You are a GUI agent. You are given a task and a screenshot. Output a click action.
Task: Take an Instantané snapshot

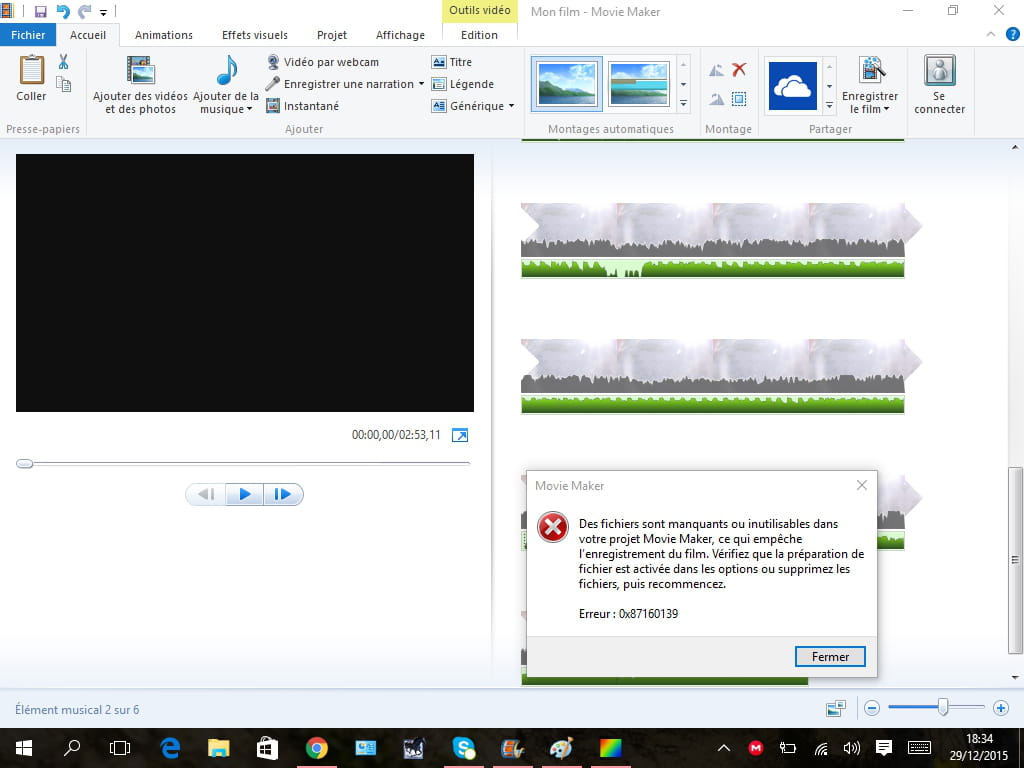(x=303, y=106)
